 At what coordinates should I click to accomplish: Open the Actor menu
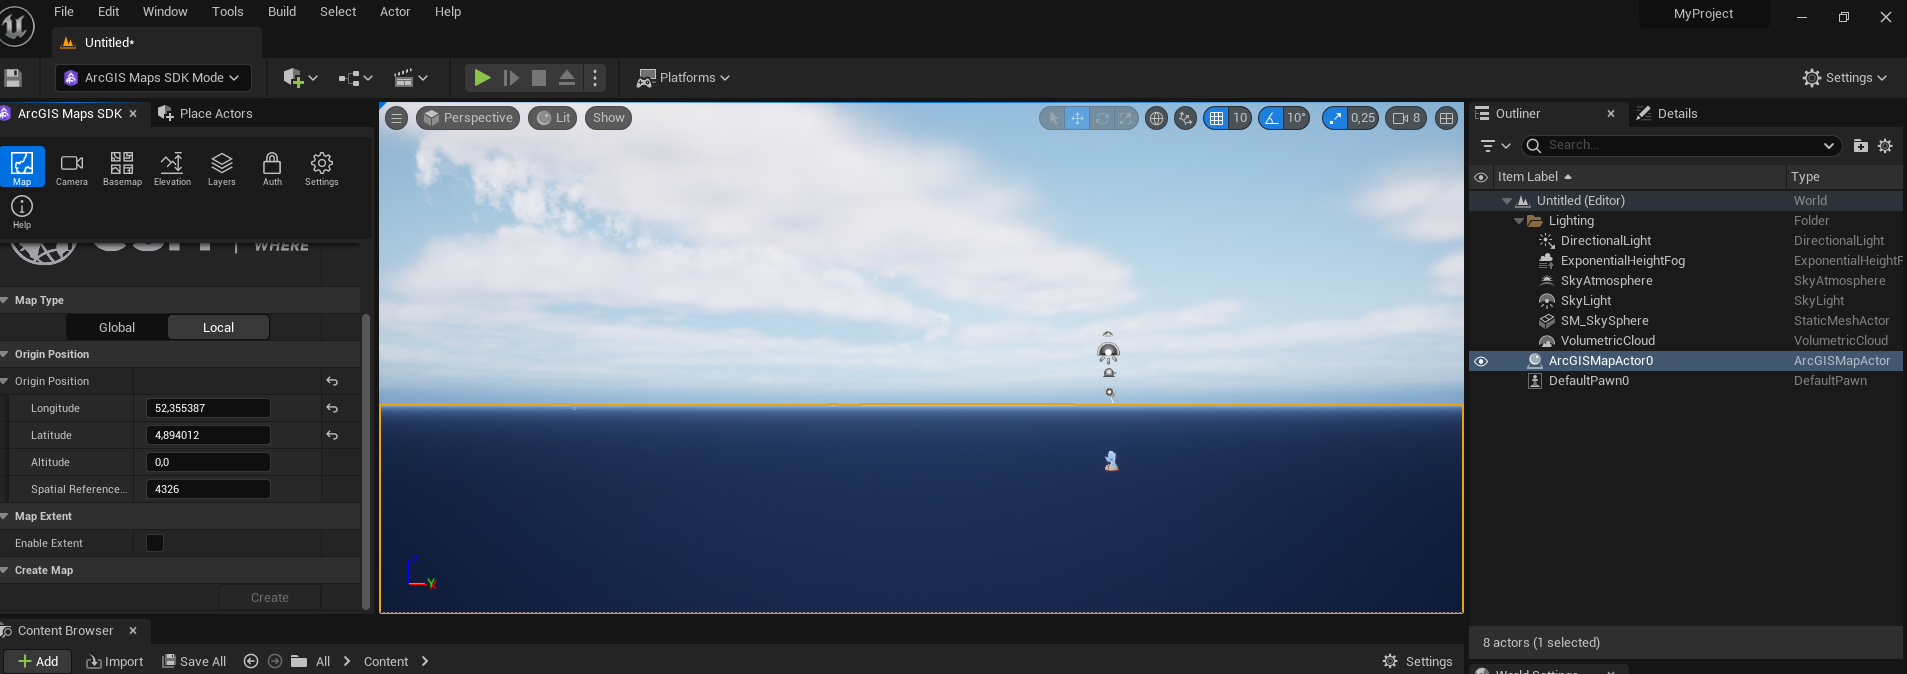click(x=395, y=12)
